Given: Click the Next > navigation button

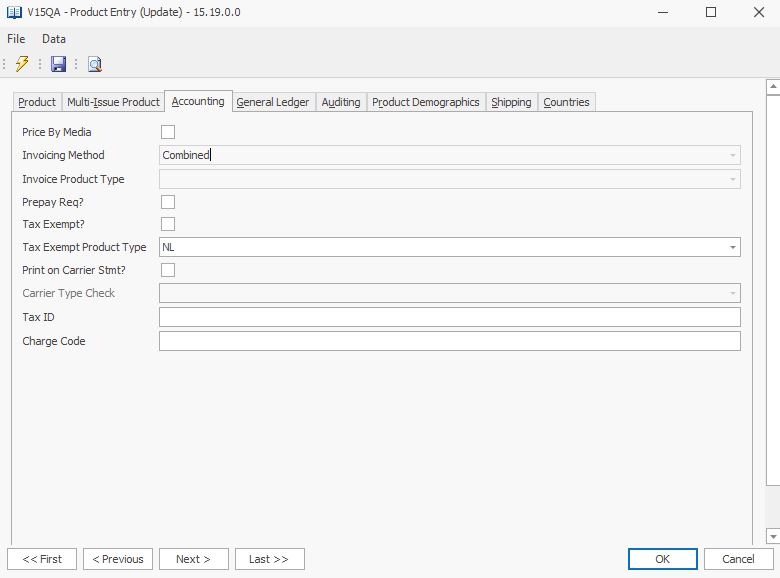Looking at the screenshot, I should pyautogui.click(x=192, y=559).
